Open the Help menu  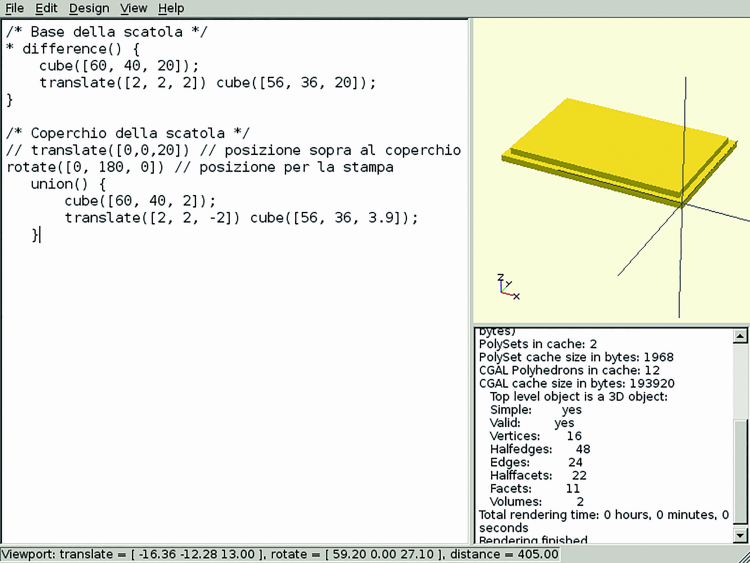point(171,8)
